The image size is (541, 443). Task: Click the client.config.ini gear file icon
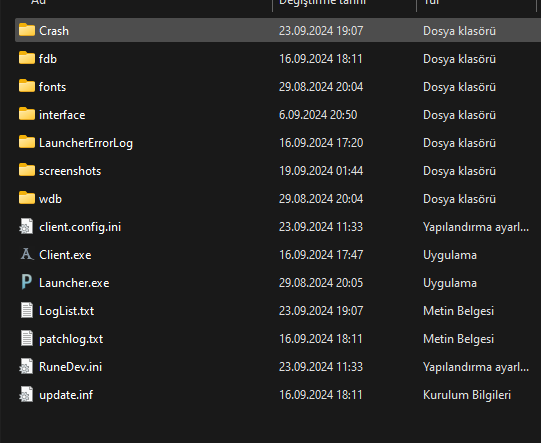pyautogui.click(x=26, y=226)
